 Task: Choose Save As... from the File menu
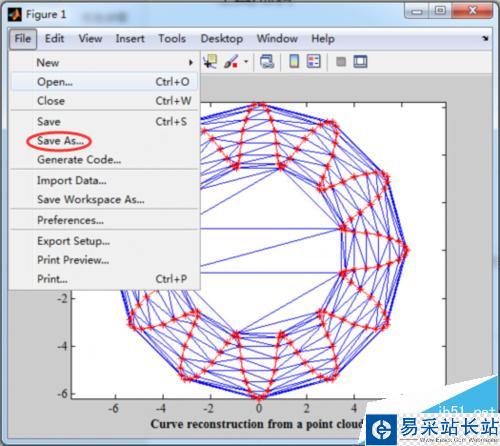click(x=104, y=141)
